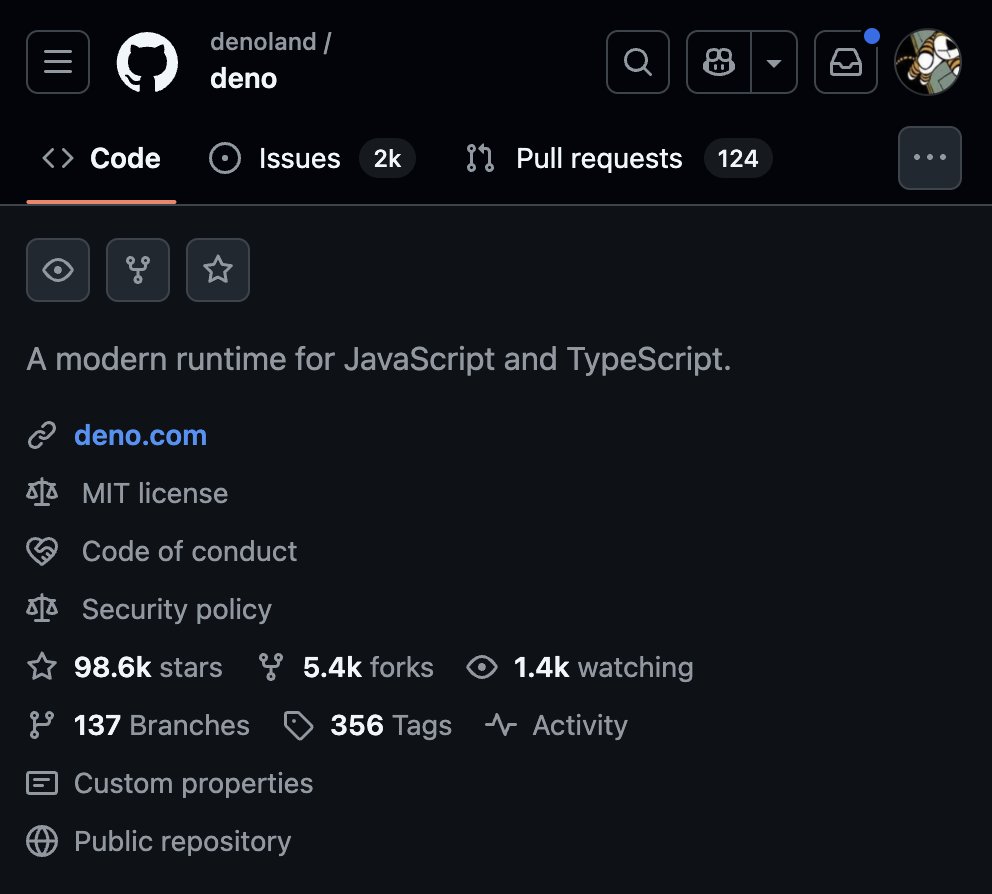Image resolution: width=992 pixels, height=894 pixels.
Task: View 98.6k stars list
Action: (148, 667)
